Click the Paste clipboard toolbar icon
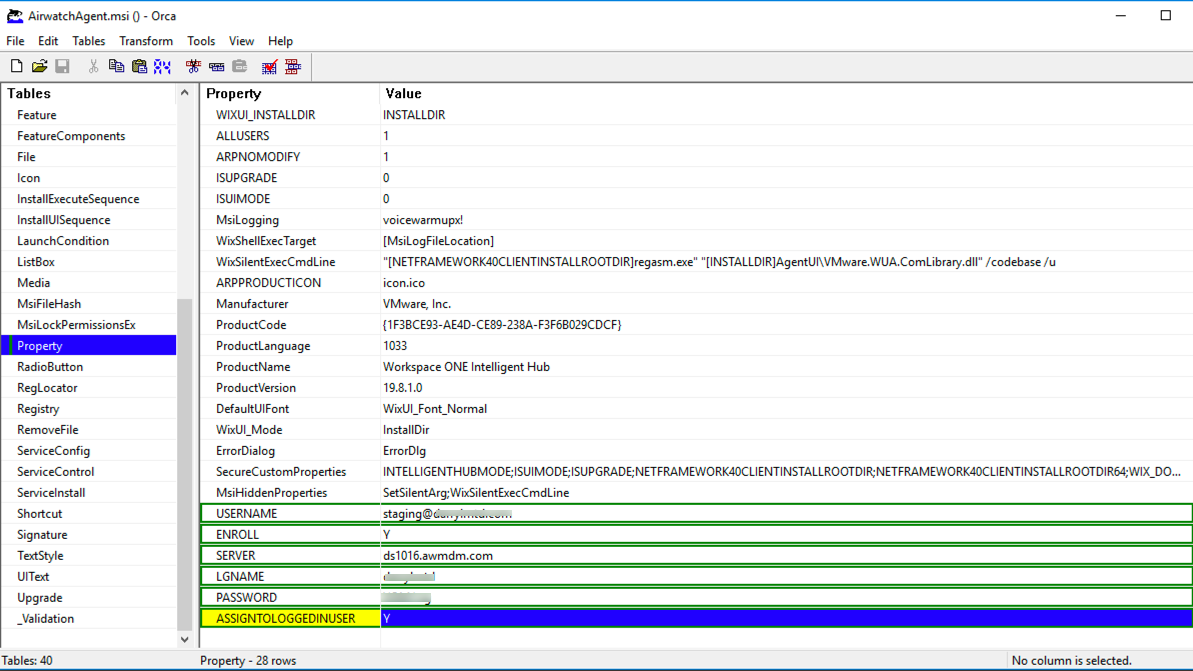 (139, 66)
